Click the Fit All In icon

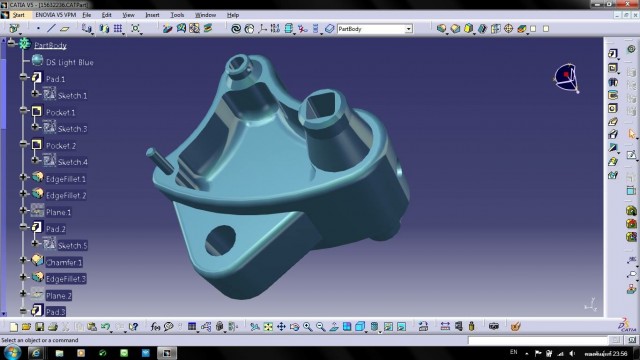click(x=268, y=327)
